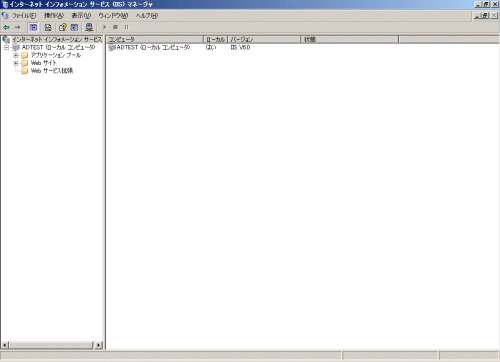Viewport: 500px width, 362px height.
Task: Collapse the ADTEST local computer node
Action: pos(6,48)
